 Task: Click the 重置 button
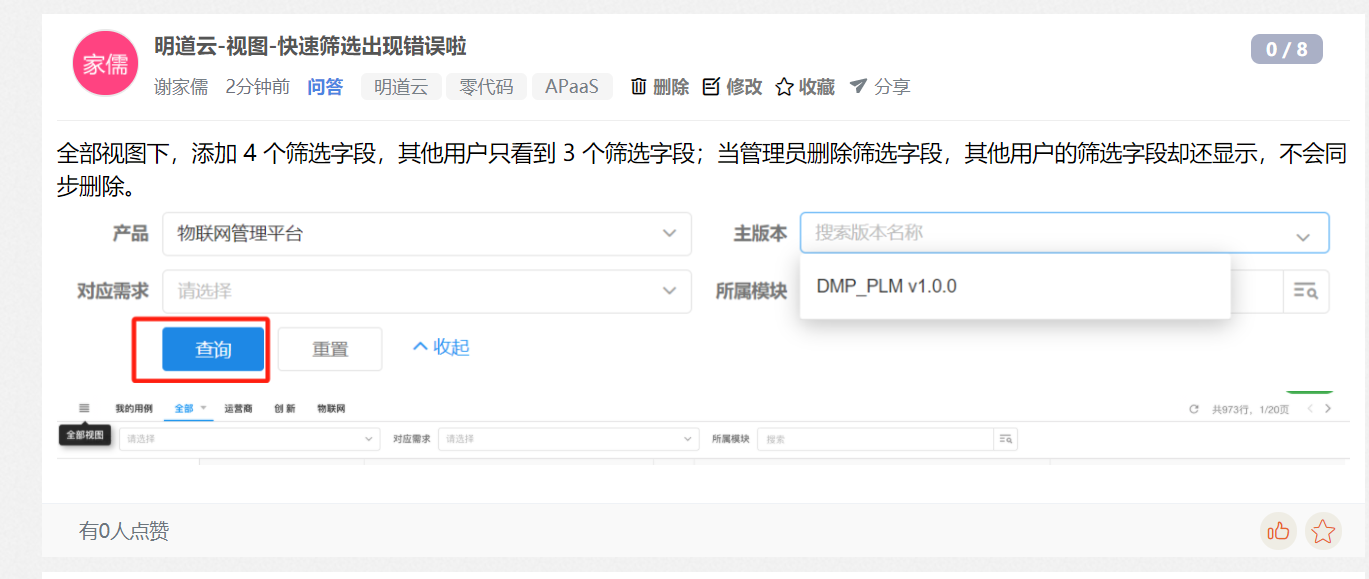330,349
